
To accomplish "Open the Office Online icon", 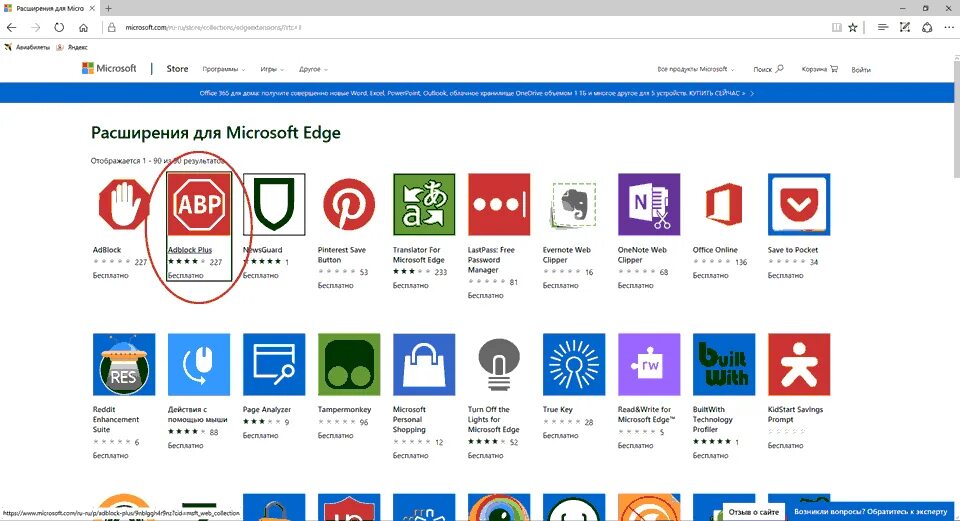I will click(x=724, y=204).
